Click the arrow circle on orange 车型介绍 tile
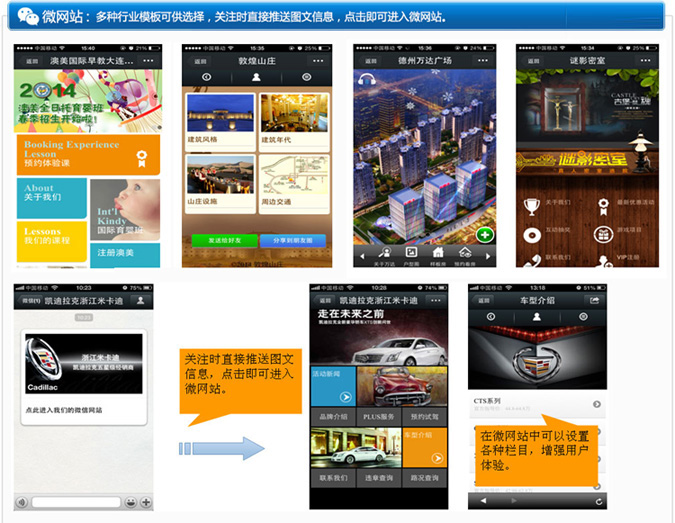 coord(437,458)
